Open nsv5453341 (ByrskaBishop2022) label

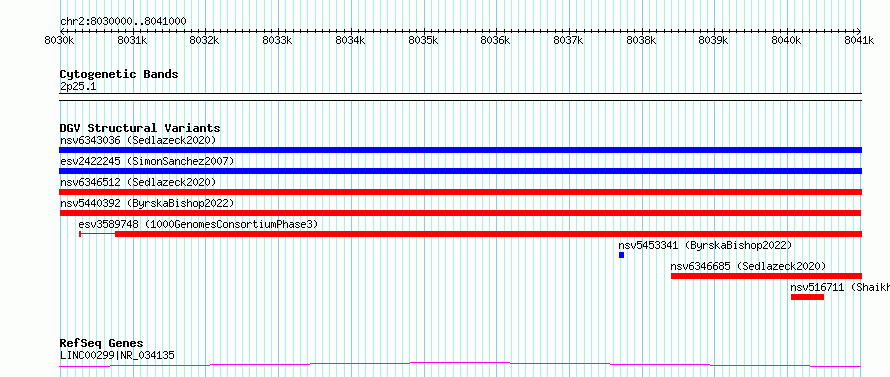pyautogui.click(x=705, y=245)
